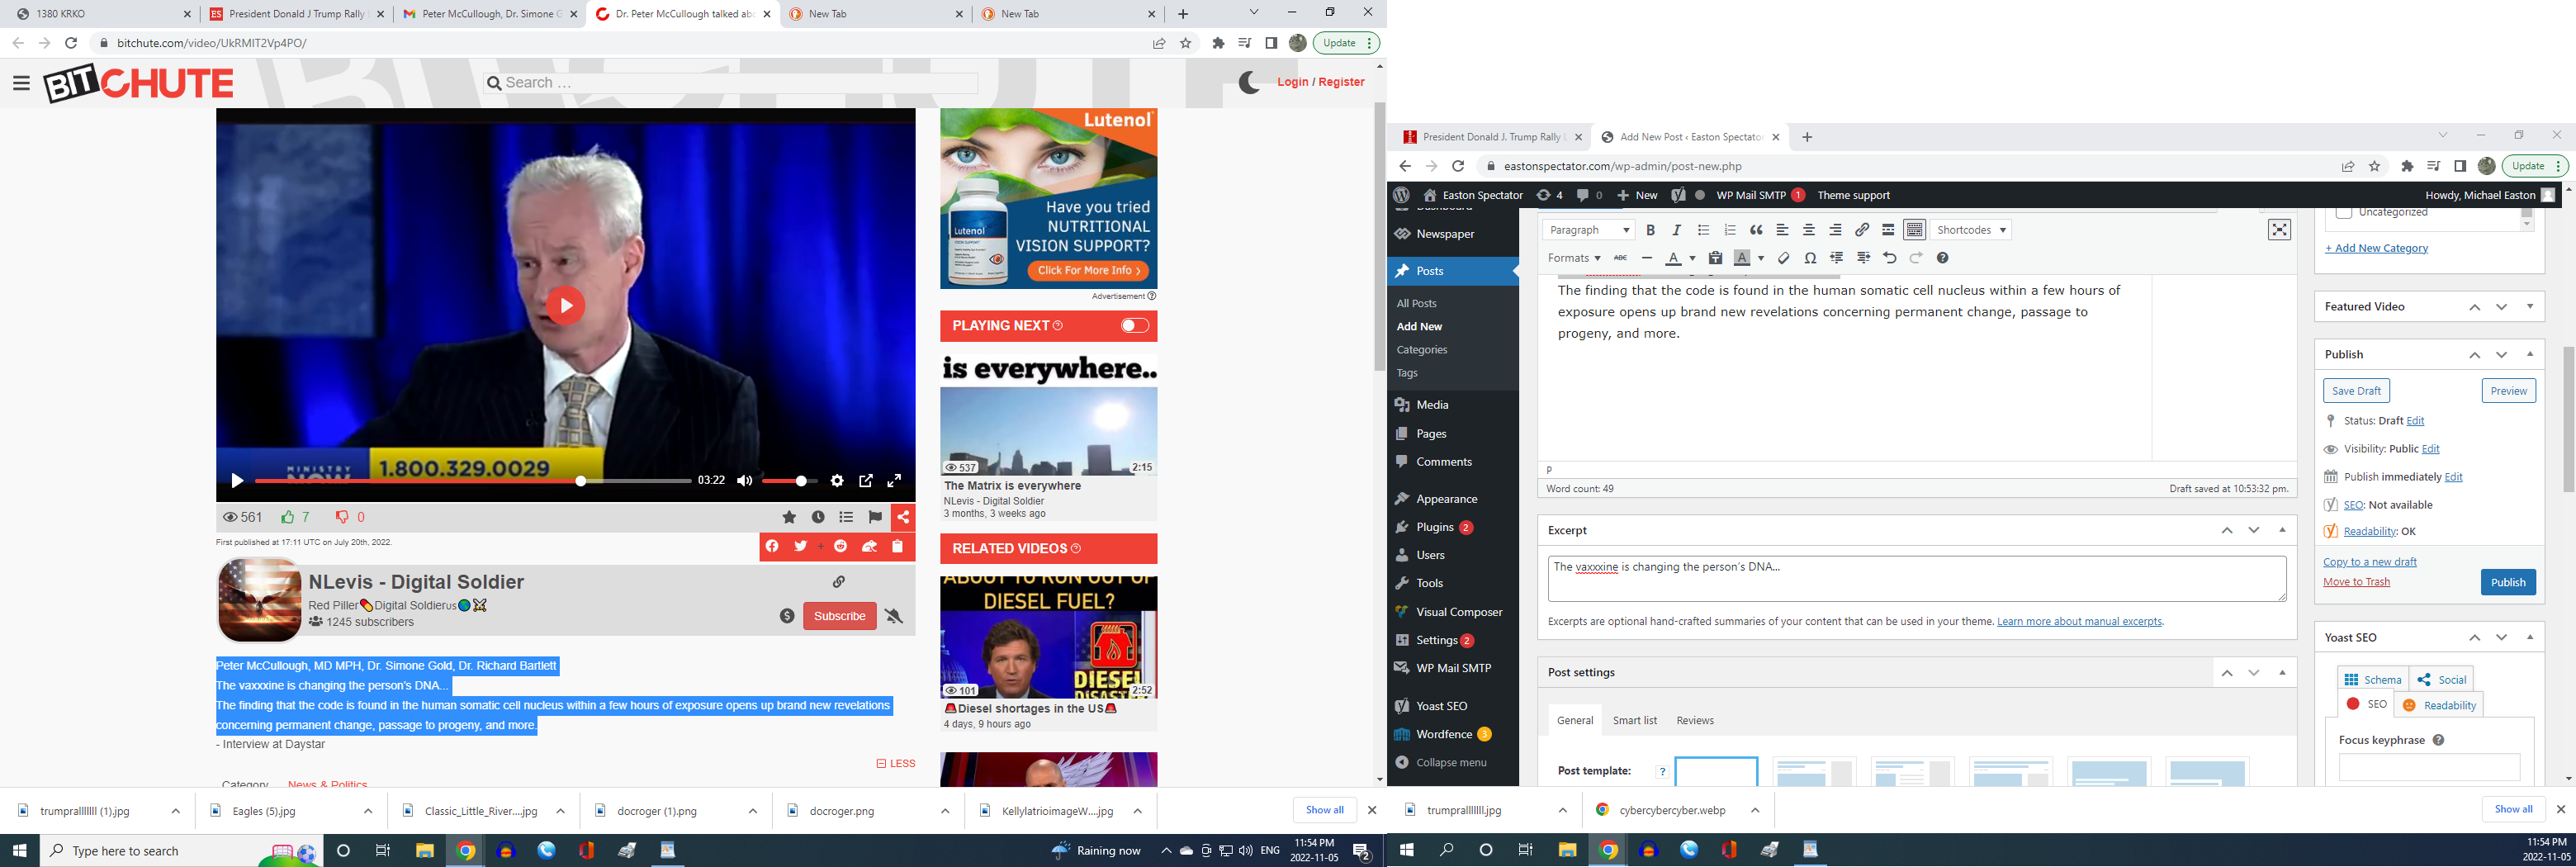The height and width of the screenshot is (867, 2576).
Task: Switch to the Smart list tab
Action: [x=1634, y=720]
